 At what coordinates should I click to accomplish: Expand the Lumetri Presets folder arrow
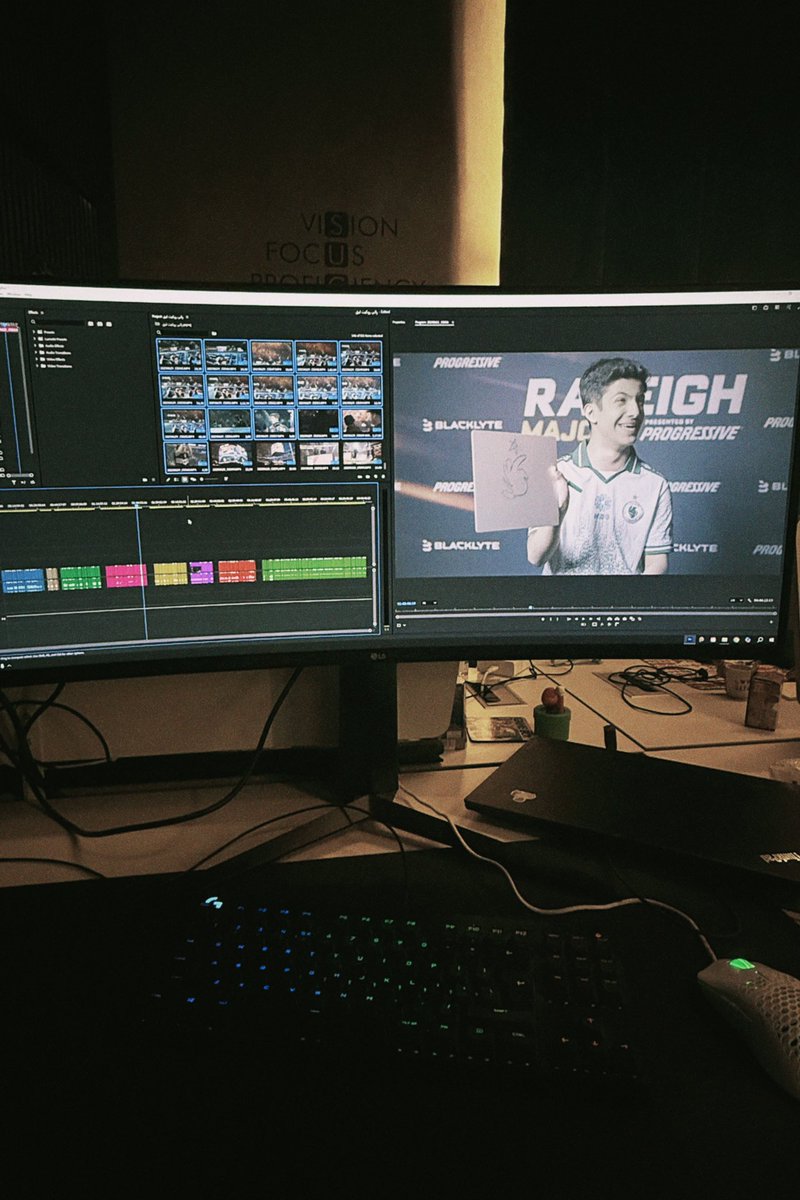(x=35, y=339)
